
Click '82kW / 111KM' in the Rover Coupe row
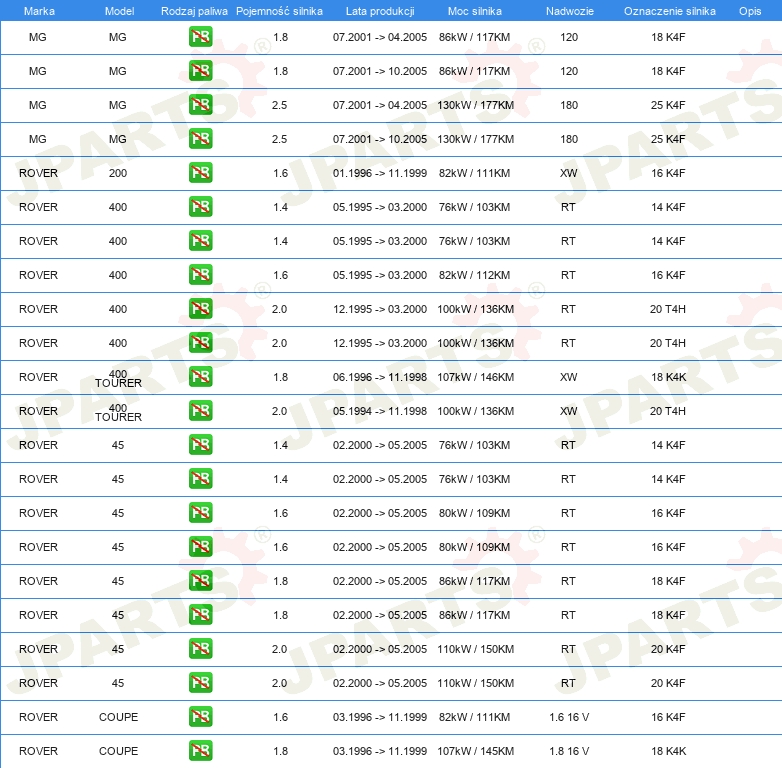(x=474, y=717)
